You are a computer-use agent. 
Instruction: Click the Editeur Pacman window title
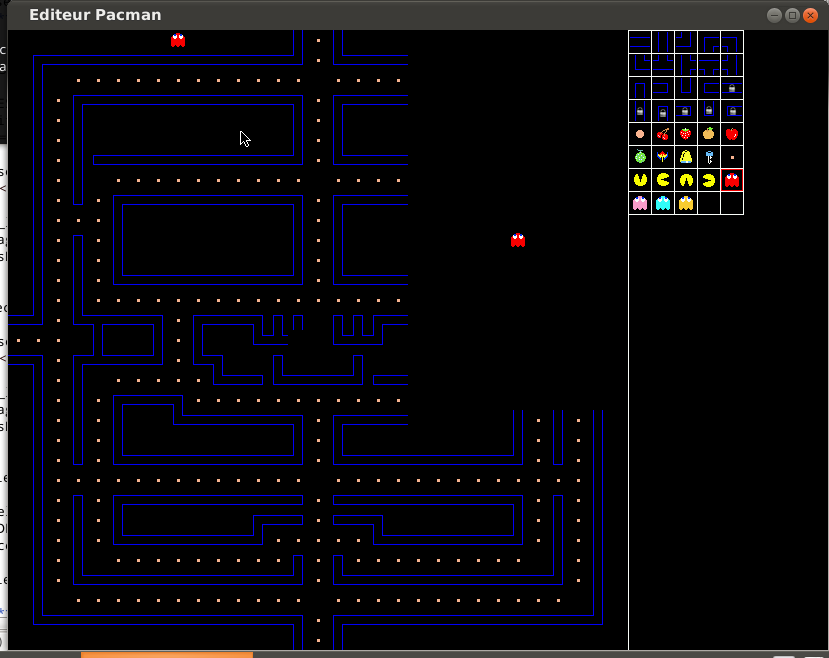[x=95, y=15]
